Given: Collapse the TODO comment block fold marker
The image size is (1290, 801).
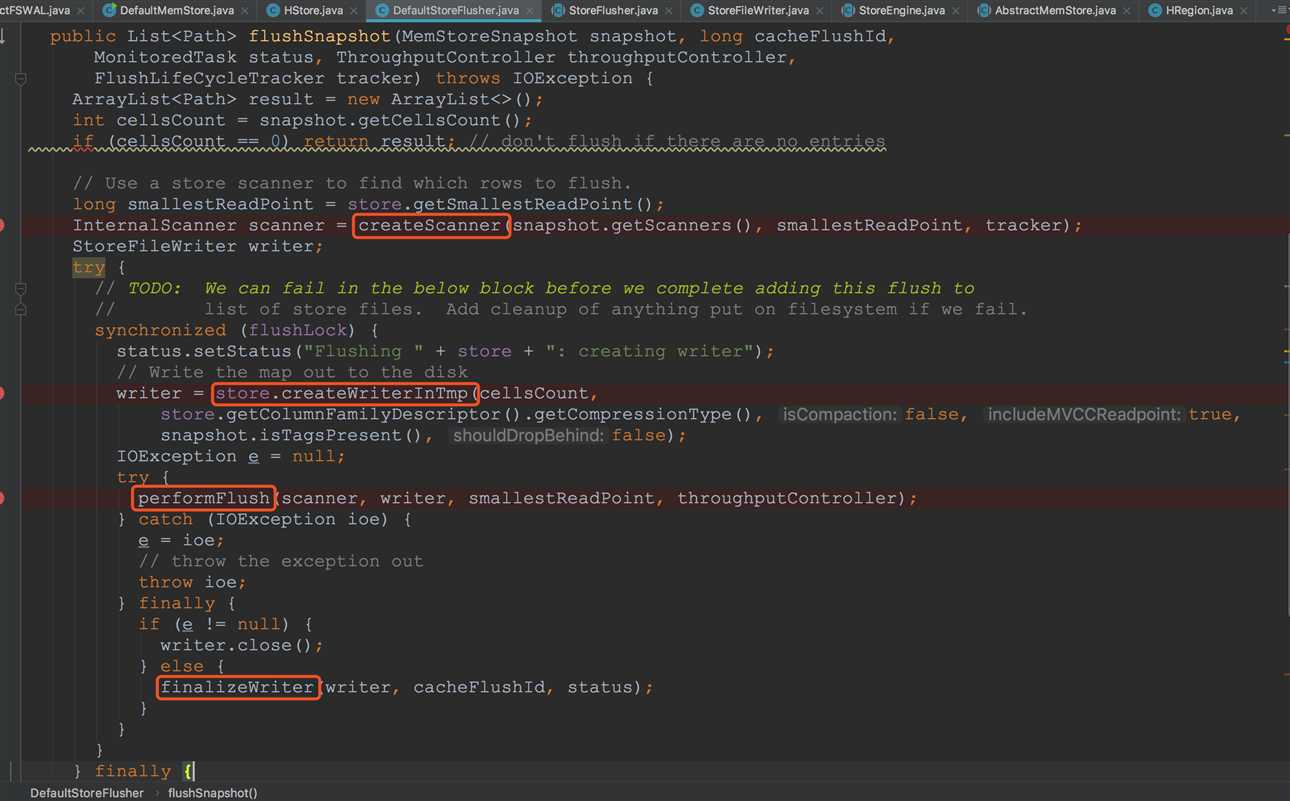Looking at the screenshot, I should [x=20, y=288].
